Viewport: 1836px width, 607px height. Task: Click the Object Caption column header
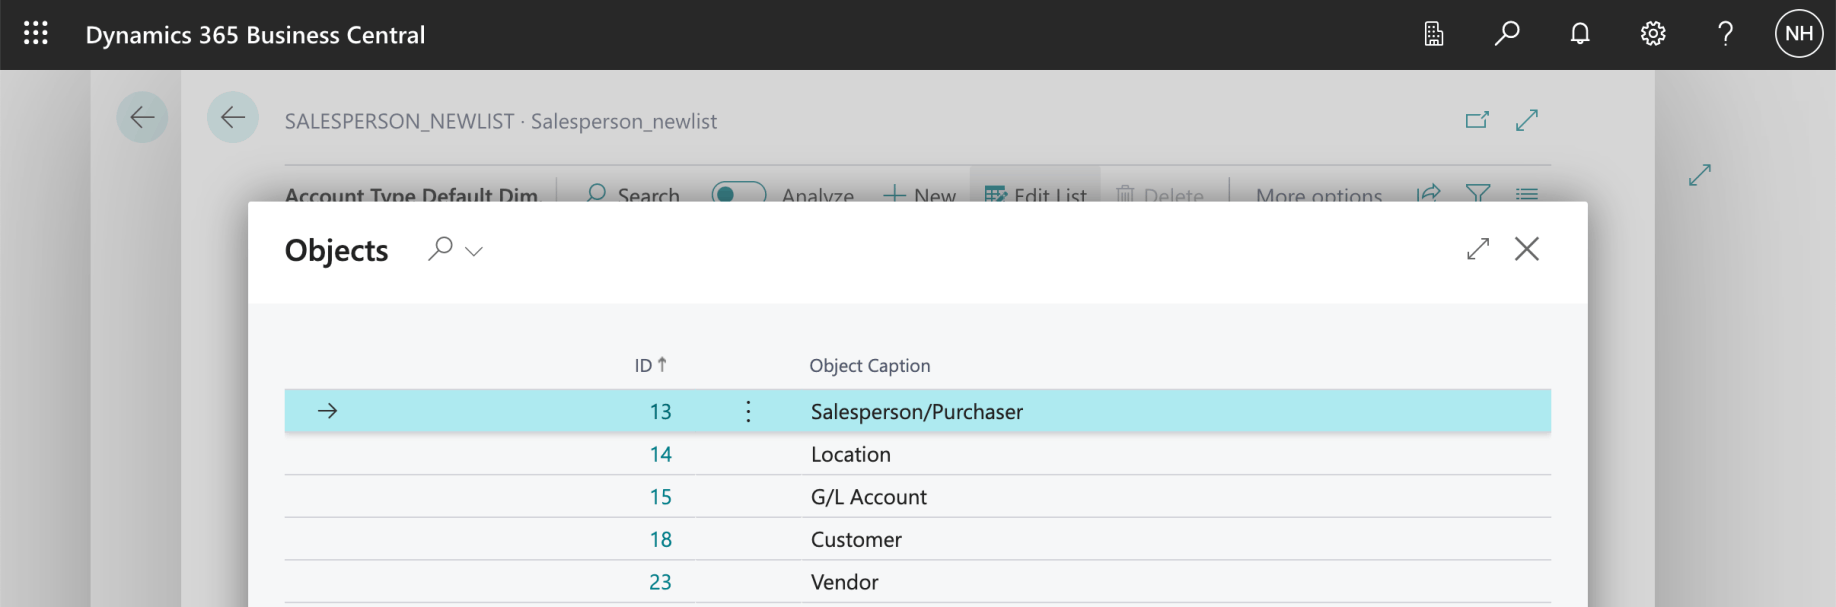click(869, 366)
